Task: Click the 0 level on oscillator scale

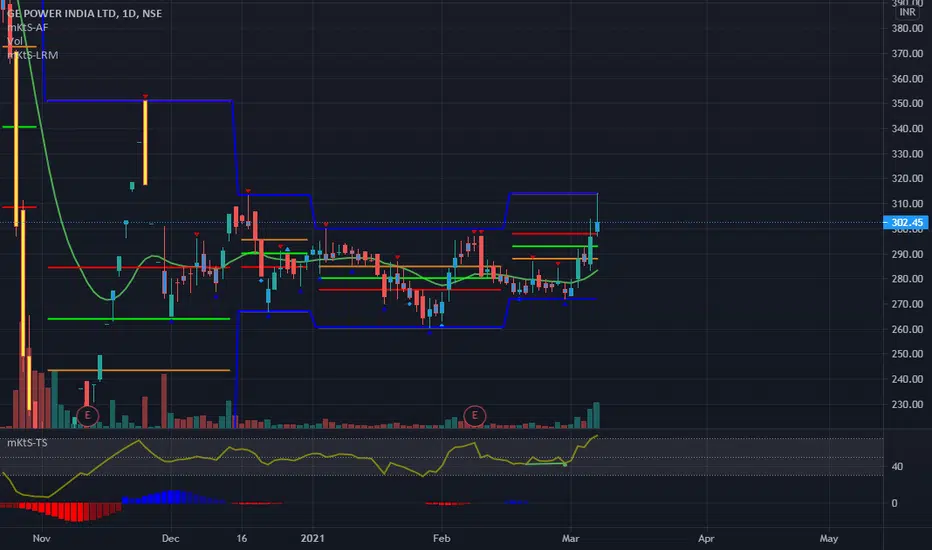Action: coord(894,503)
